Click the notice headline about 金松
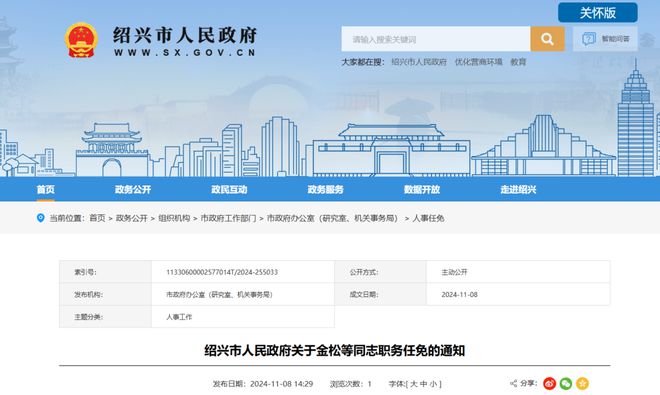This screenshot has height=395, width=660. (x=335, y=350)
